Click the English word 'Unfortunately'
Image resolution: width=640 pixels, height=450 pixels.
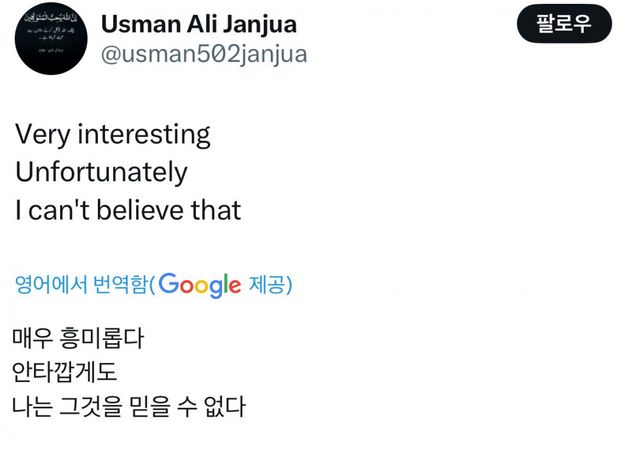click(x=101, y=172)
